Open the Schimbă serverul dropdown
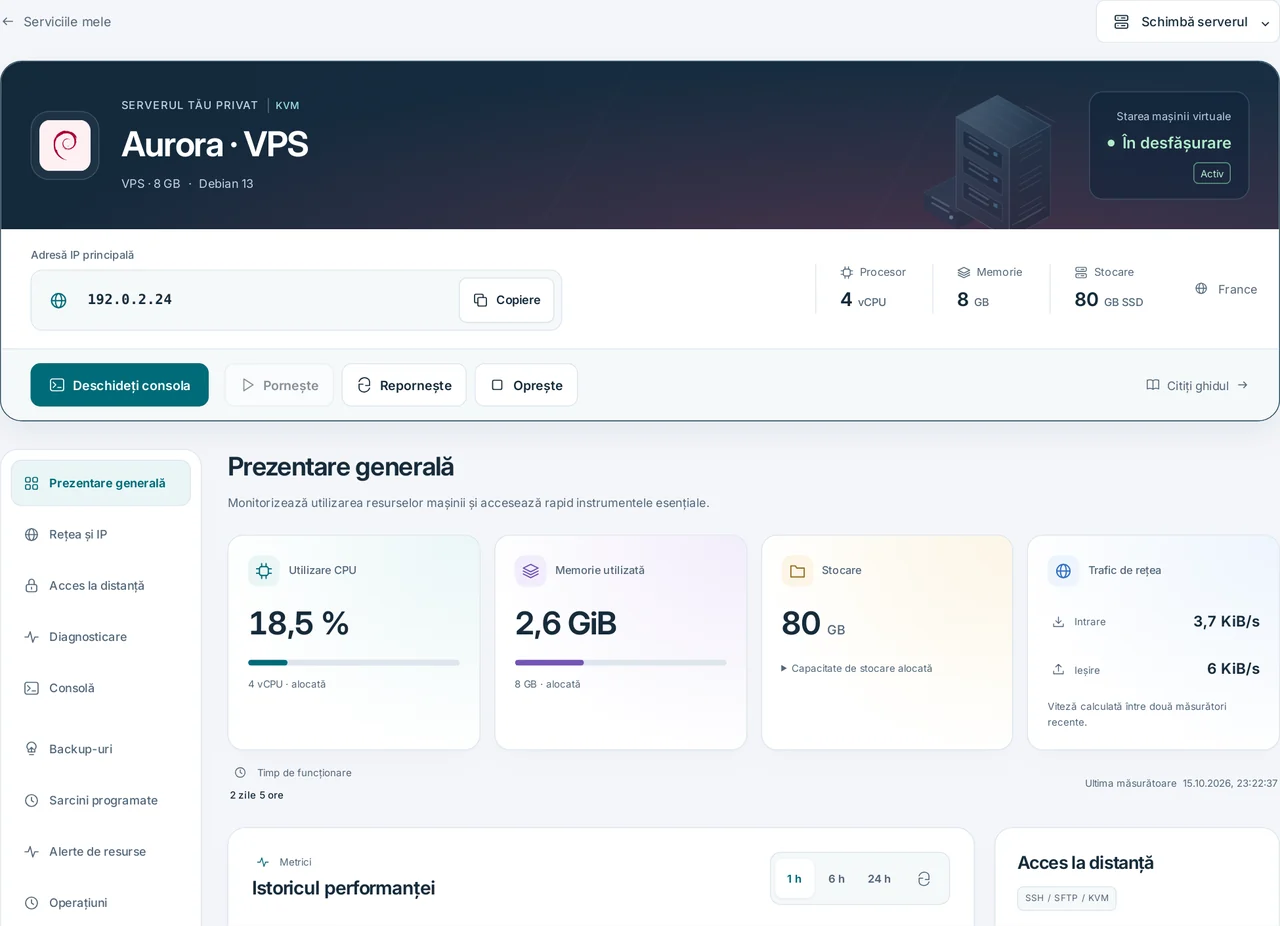The height and width of the screenshot is (926, 1280). click(x=1188, y=22)
